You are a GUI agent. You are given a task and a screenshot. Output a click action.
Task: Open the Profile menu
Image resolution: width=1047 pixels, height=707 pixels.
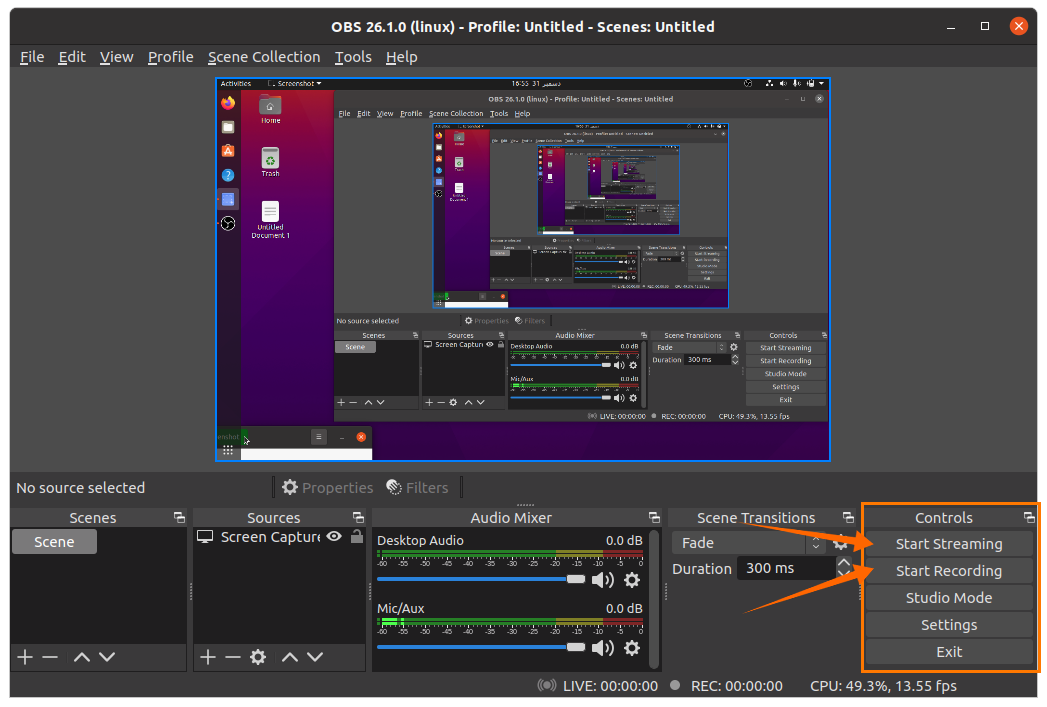[x=171, y=57]
